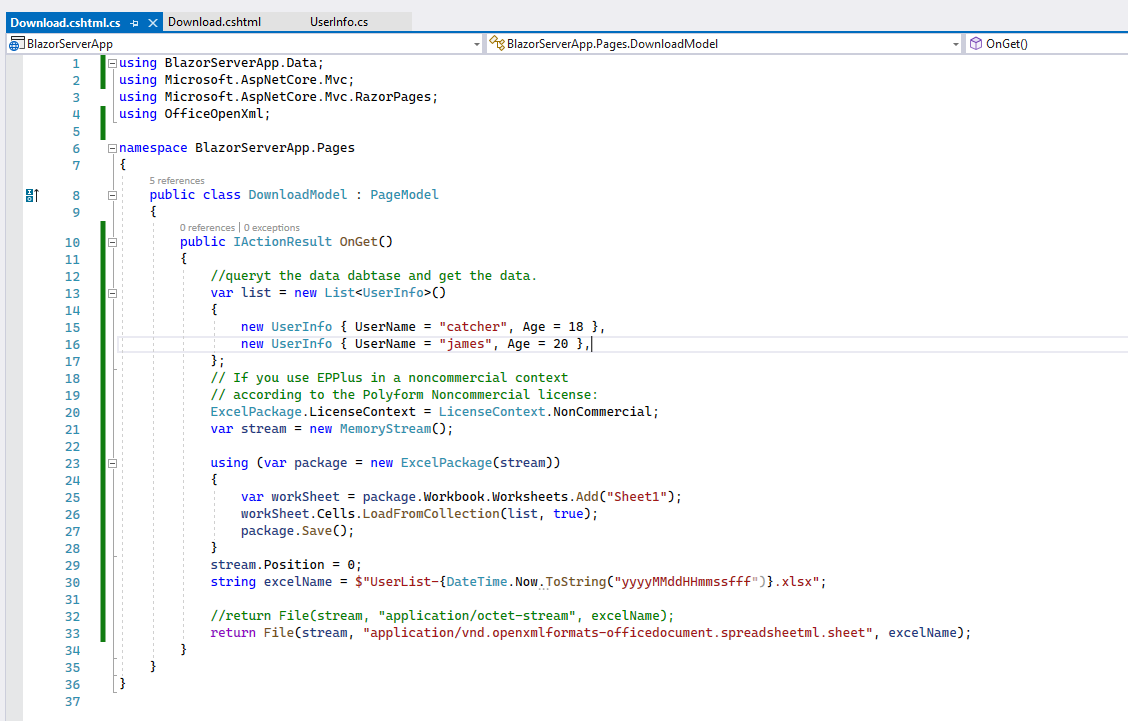1128x721 pixels.
Task: Click line number 16 in the gutter
Action: 72,344
